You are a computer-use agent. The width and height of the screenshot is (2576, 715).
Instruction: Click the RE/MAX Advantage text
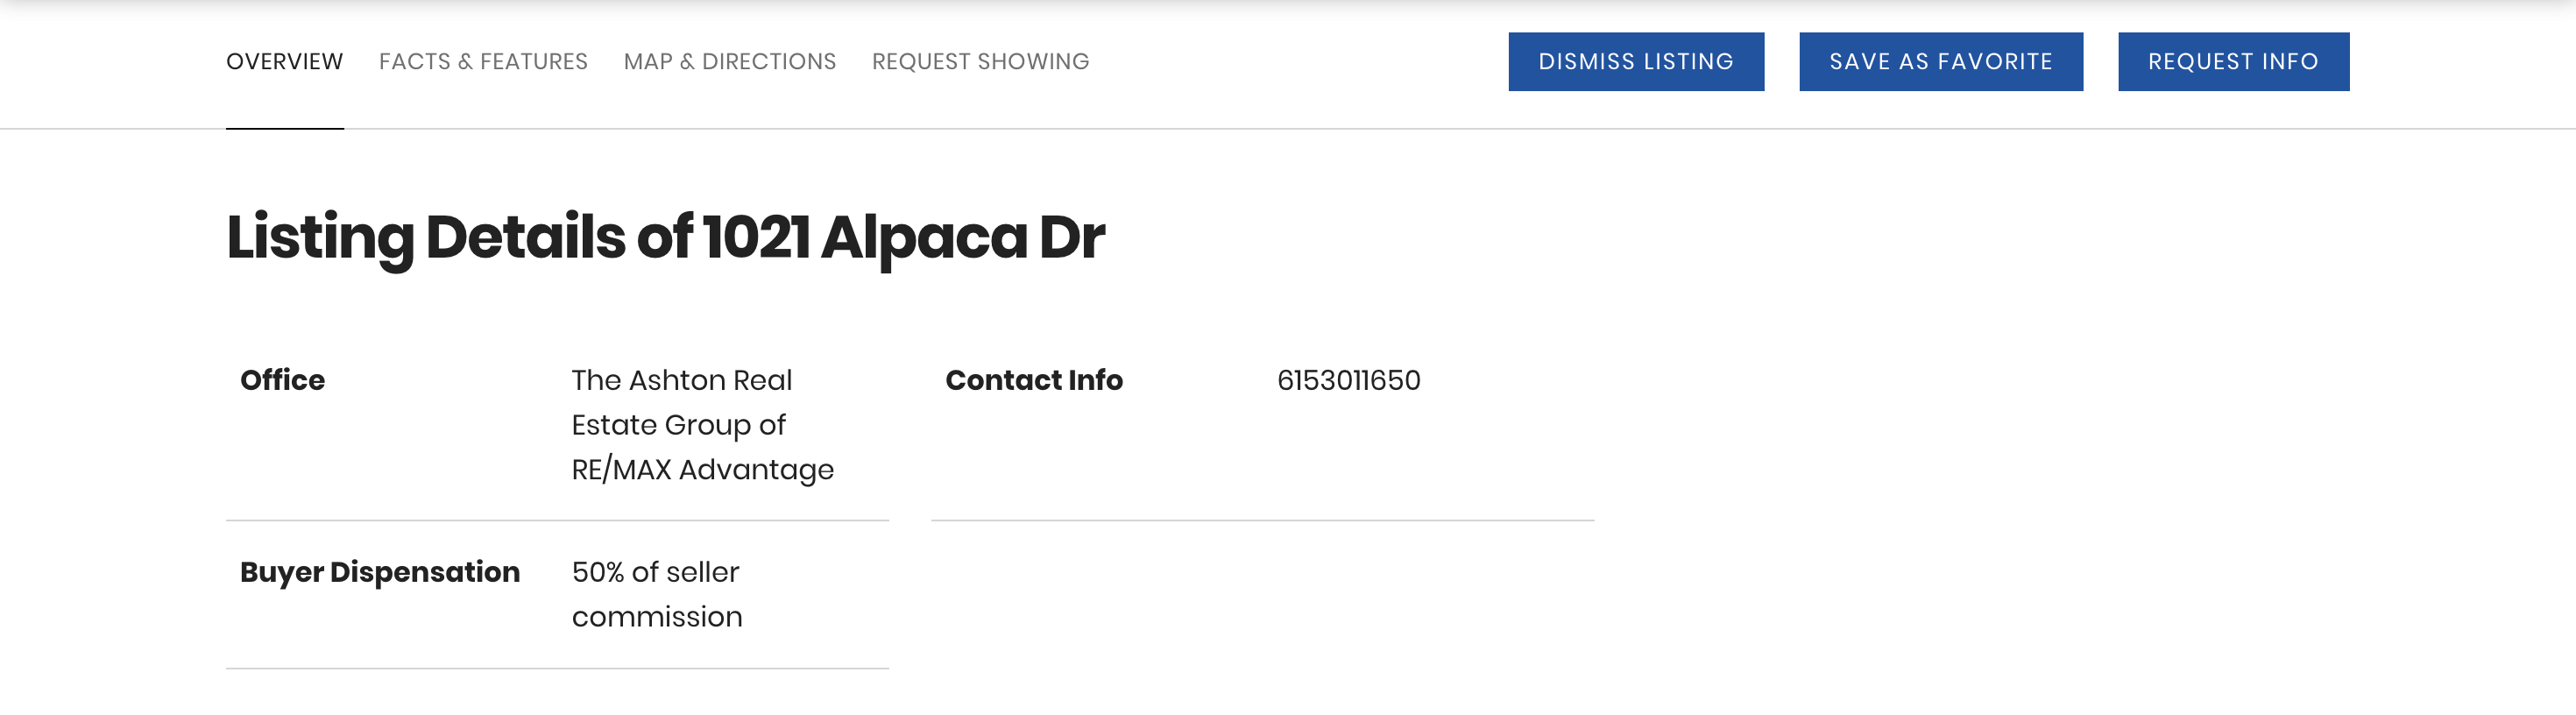(702, 470)
